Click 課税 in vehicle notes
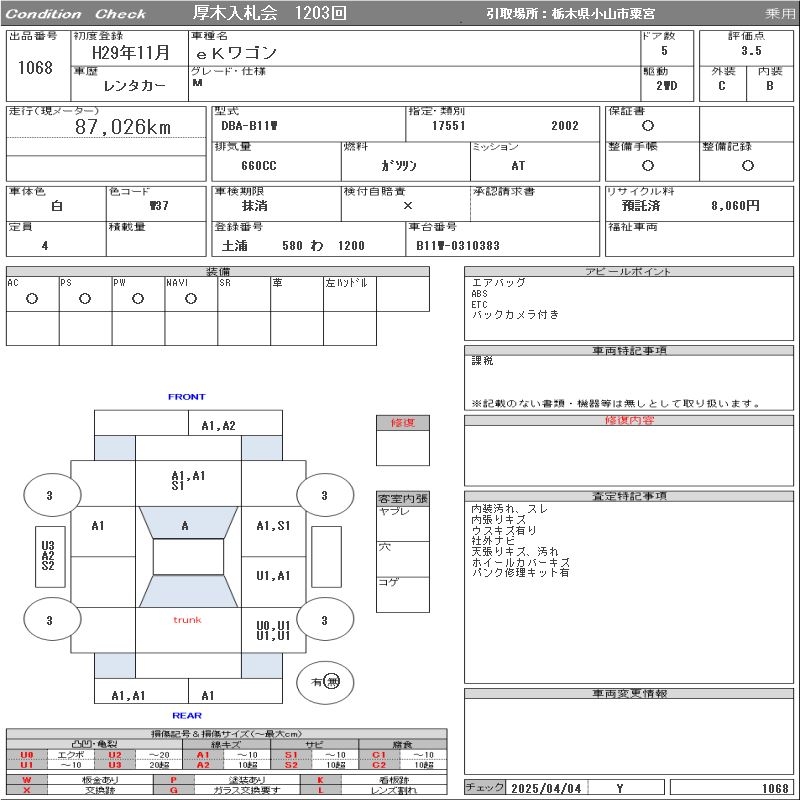This screenshot has width=800, height=800. [482, 361]
